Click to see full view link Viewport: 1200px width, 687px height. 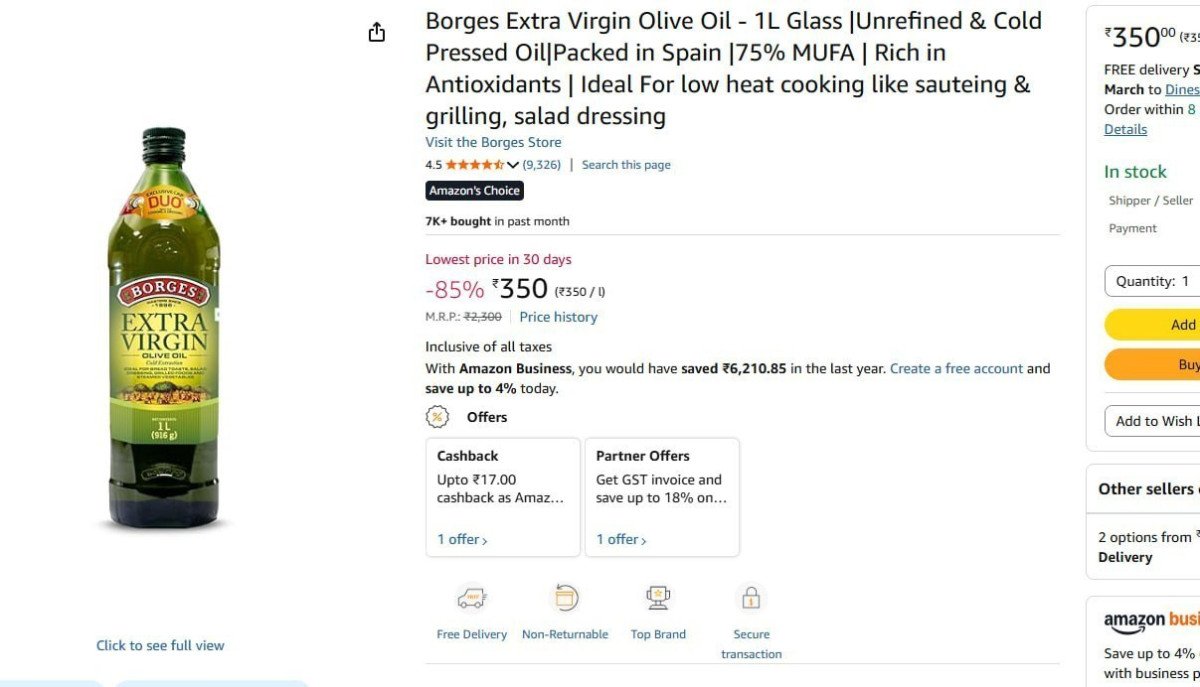pyautogui.click(x=160, y=646)
